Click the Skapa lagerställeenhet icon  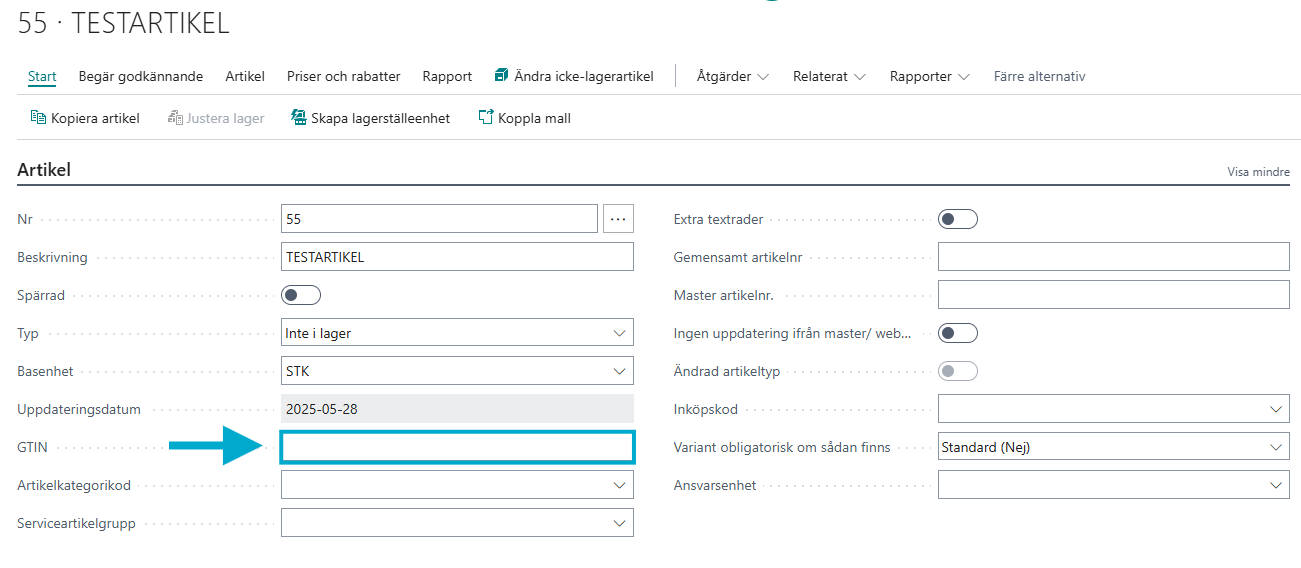coord(298,118)
